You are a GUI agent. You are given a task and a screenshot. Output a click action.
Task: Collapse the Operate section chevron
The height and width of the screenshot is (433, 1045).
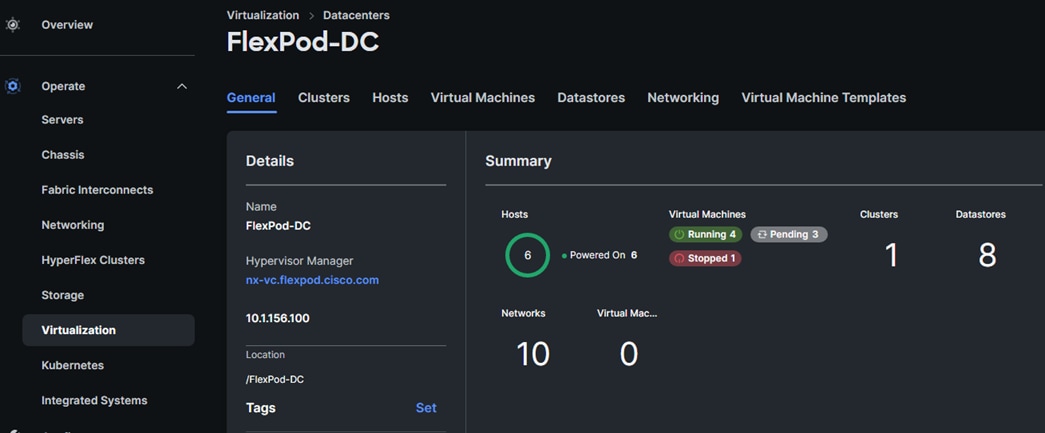pos(181,87)
